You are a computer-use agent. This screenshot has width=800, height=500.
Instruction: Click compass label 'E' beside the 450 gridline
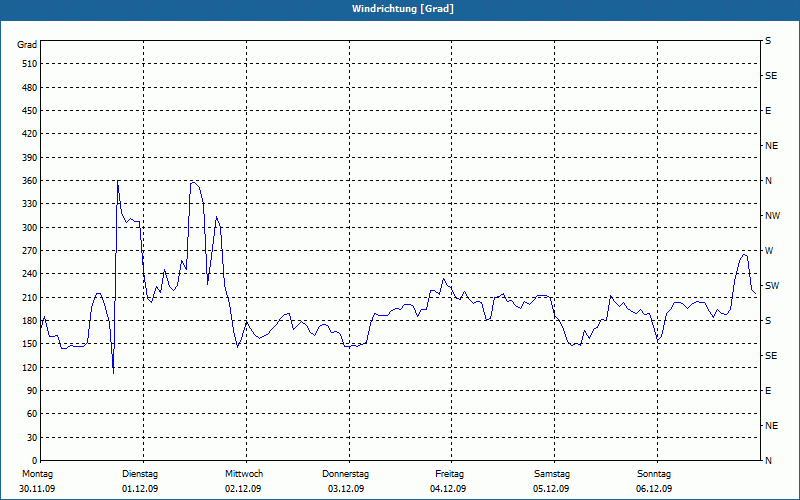(768, 111)
